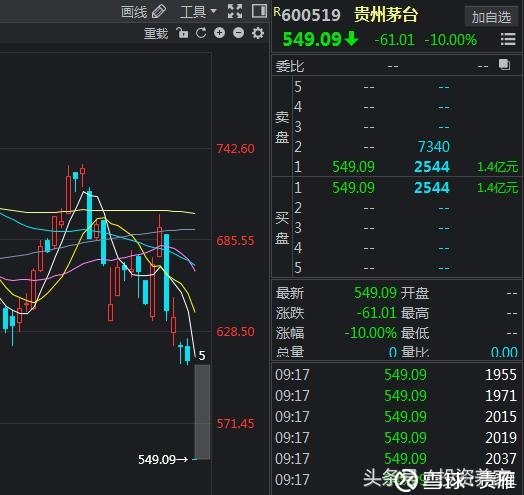Click the 卖盘 sell side label
This screenshot has width=524, height=495.
(x=282, y=127)
